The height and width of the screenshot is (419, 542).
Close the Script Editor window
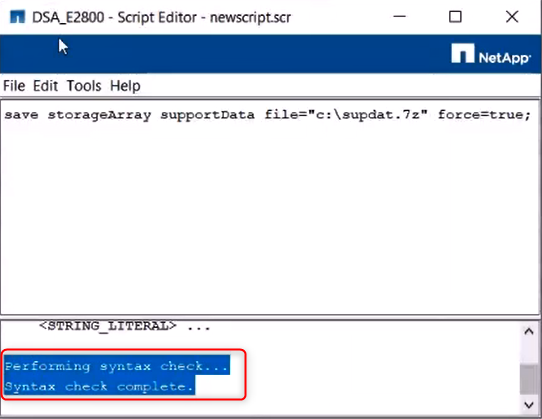click(x=512, y=17)
